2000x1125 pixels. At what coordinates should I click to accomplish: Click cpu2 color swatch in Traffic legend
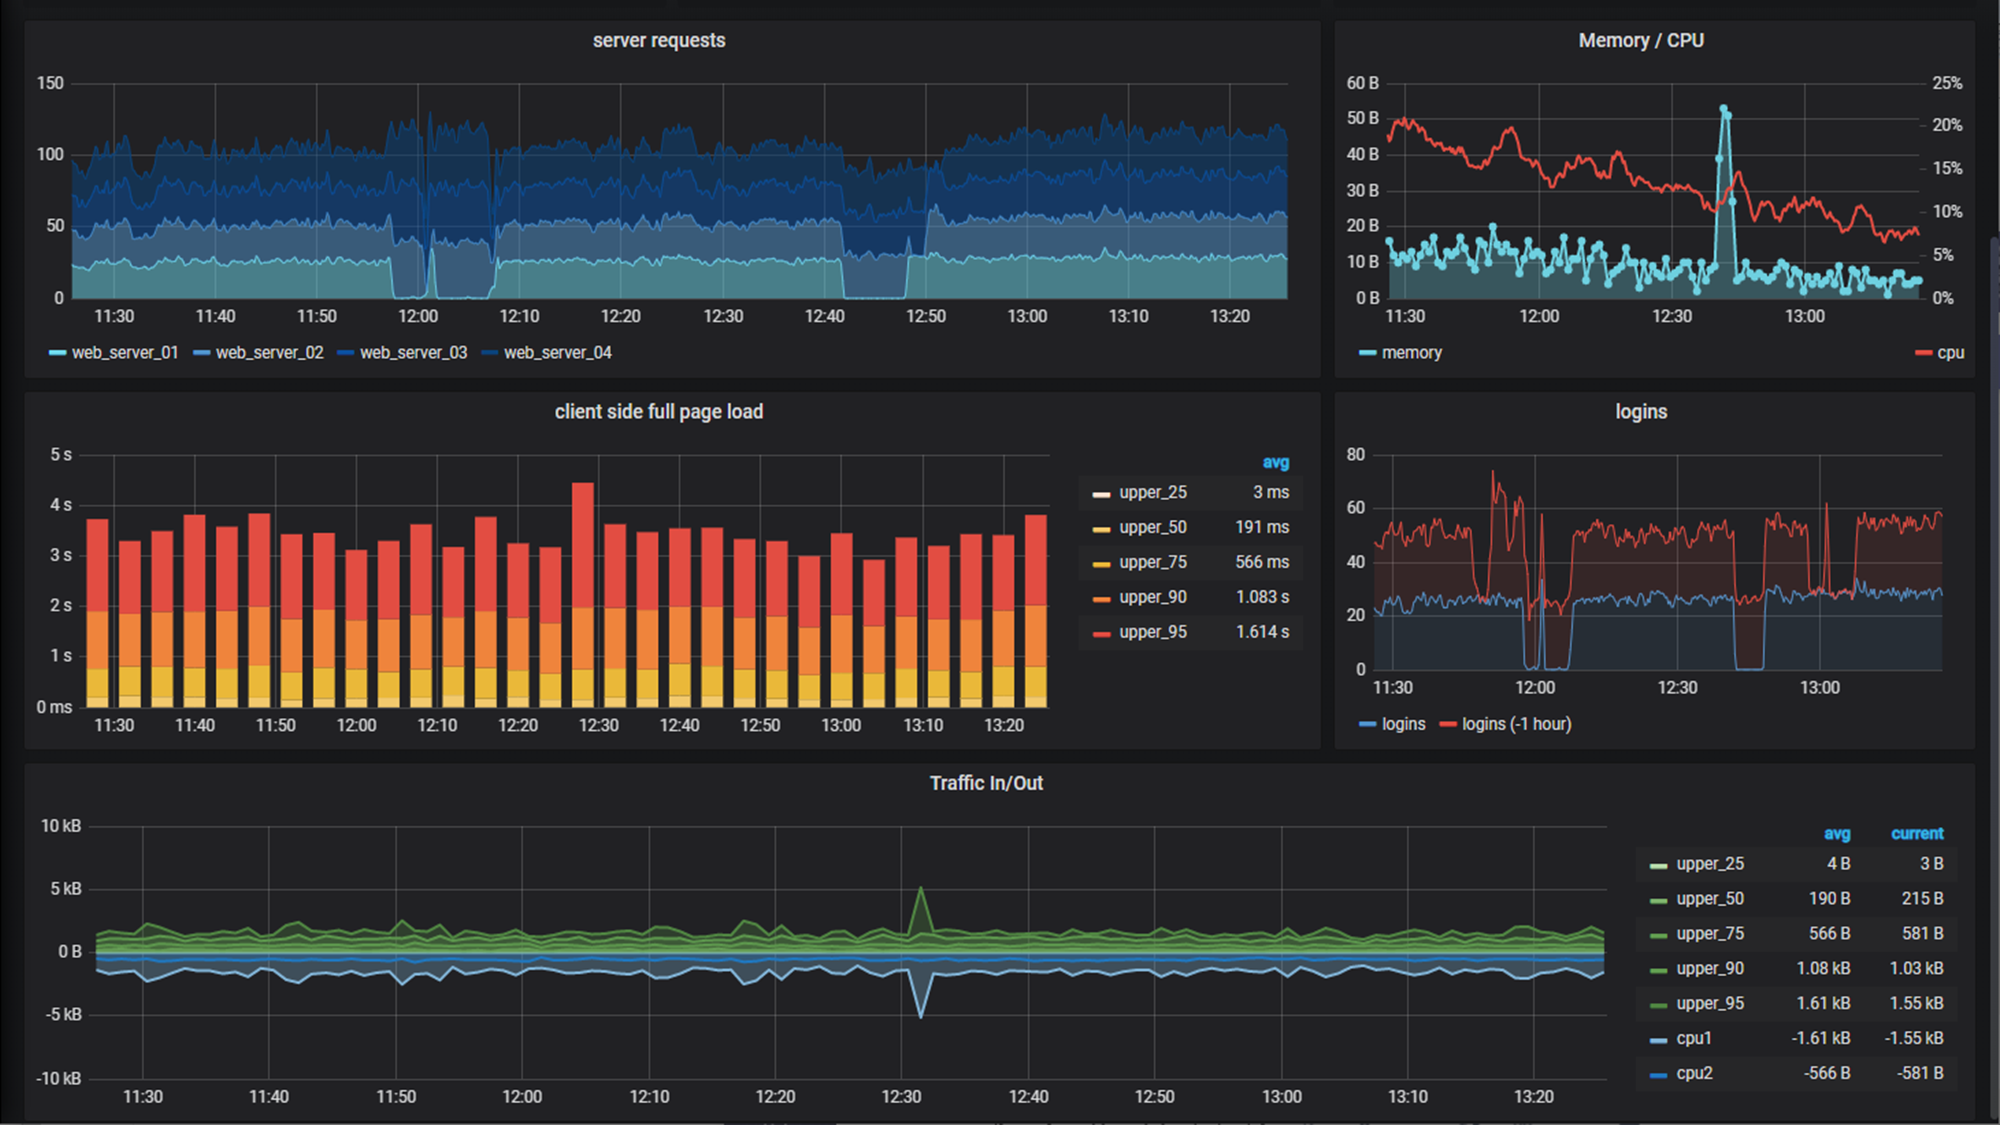pyautogui.click(x=1659, y=1075)
